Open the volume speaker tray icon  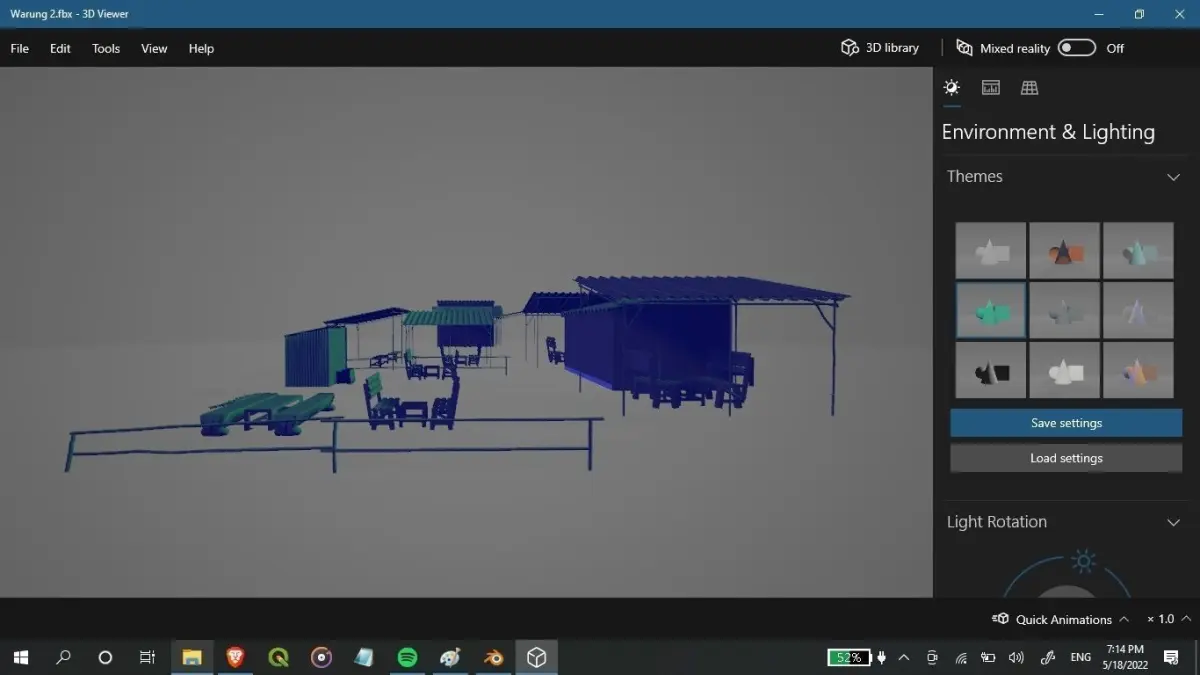coord(1016,657)
